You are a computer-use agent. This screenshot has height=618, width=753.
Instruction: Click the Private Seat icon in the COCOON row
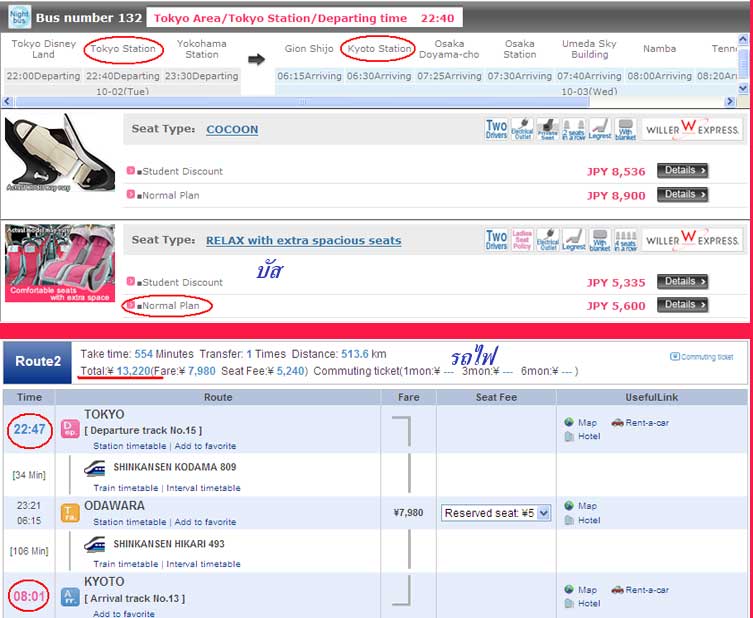(547, 130)
